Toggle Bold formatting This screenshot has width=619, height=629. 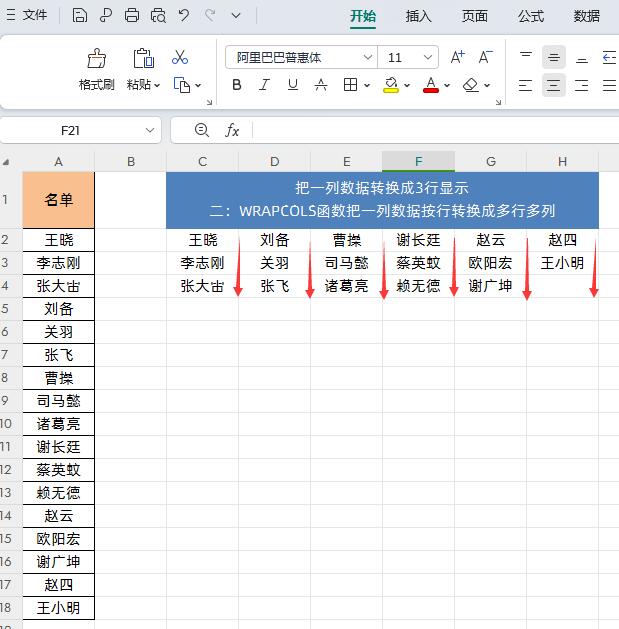click(237, 85)
